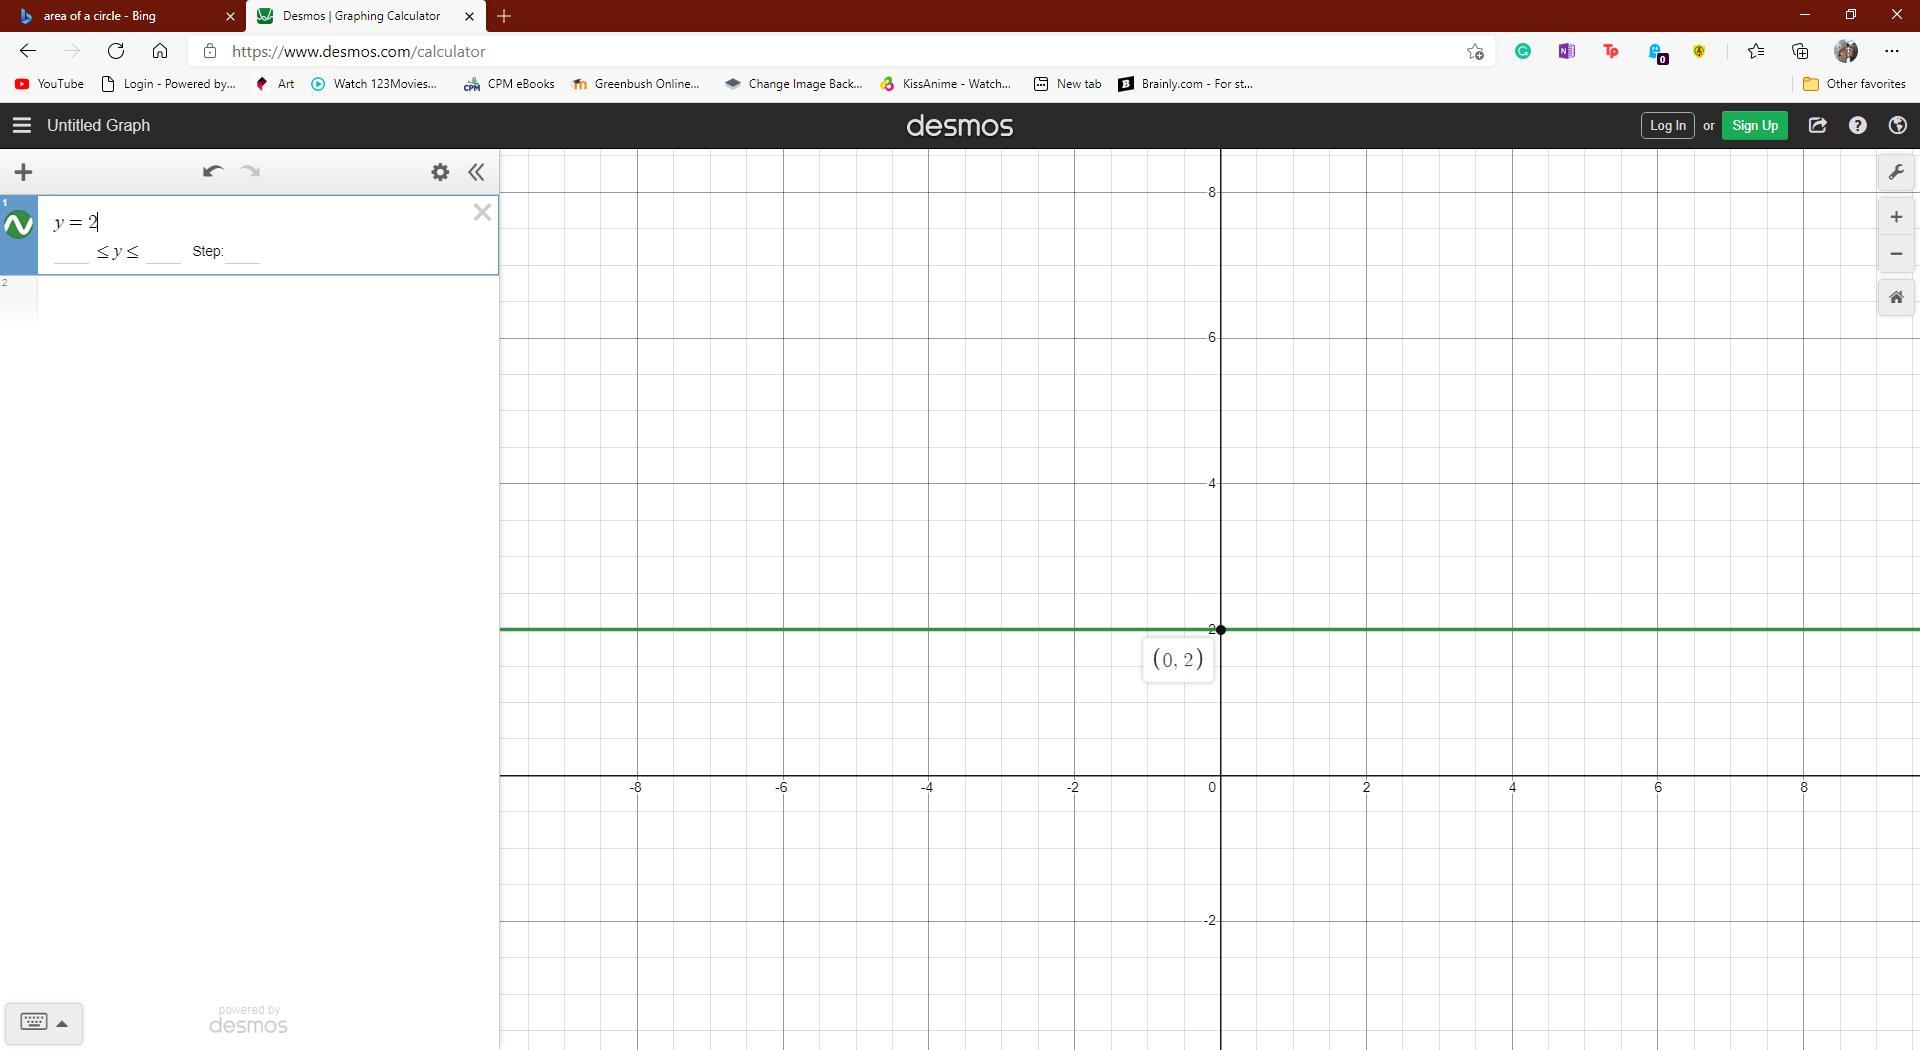Open the language globe menu
This screenshot has width=1920, height=1050.
coord(1897,125)
